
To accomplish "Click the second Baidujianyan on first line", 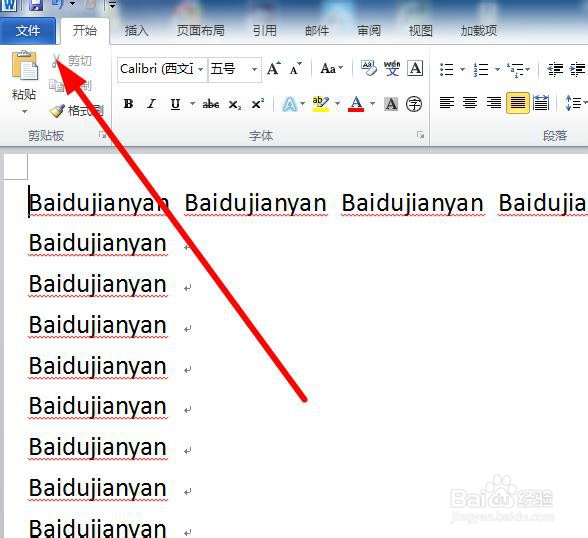I will tap(256, 203).
